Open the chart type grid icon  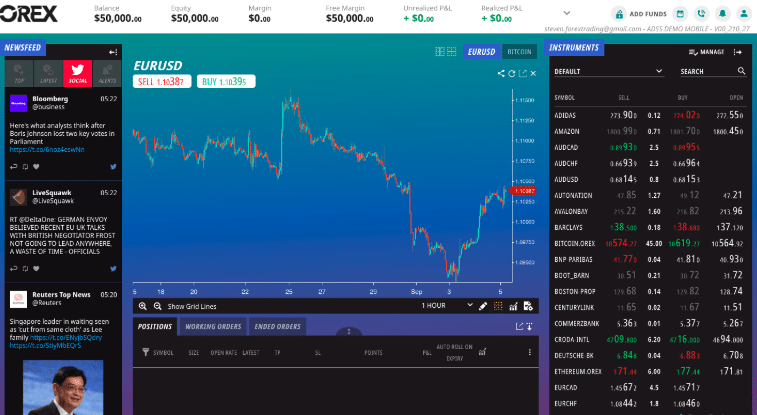click(x=498, y=306)
